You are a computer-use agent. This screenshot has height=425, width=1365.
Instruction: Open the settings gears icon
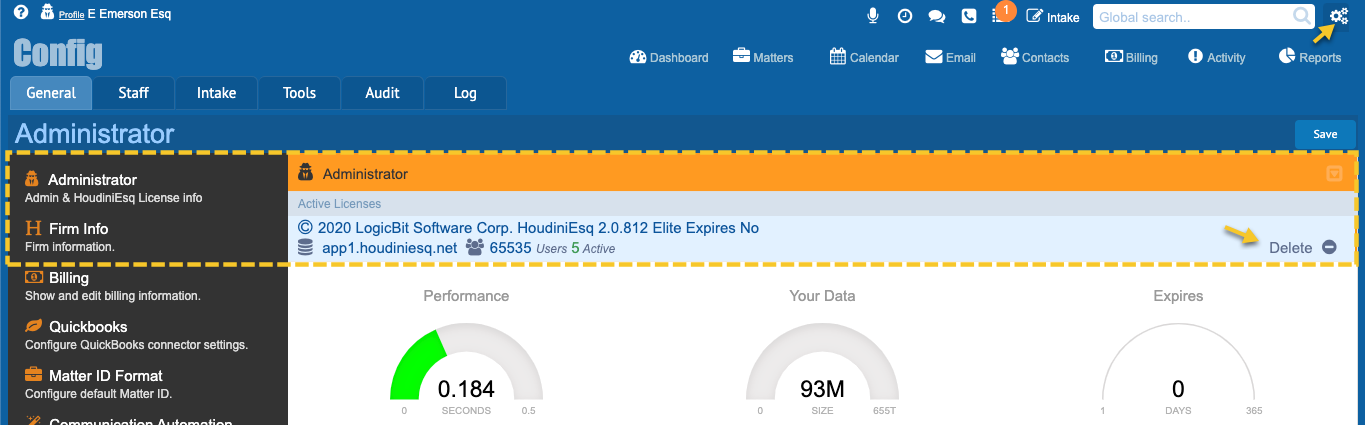(x=1338, y=16)
